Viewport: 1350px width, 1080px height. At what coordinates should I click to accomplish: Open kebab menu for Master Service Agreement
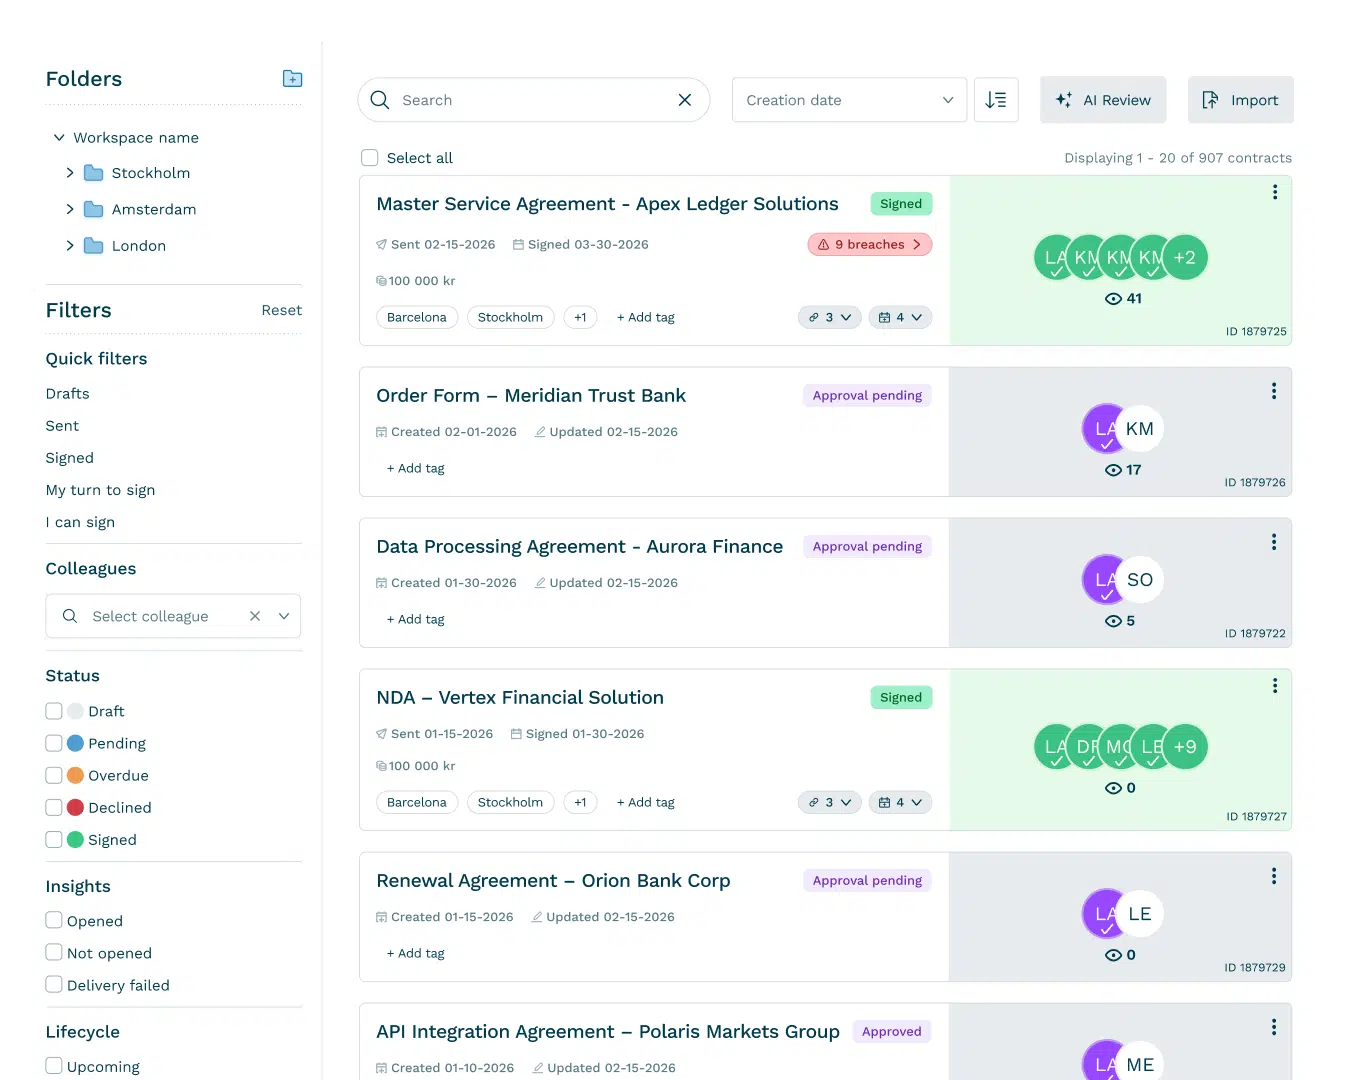pyautogui.click(x=1274, y=192)
